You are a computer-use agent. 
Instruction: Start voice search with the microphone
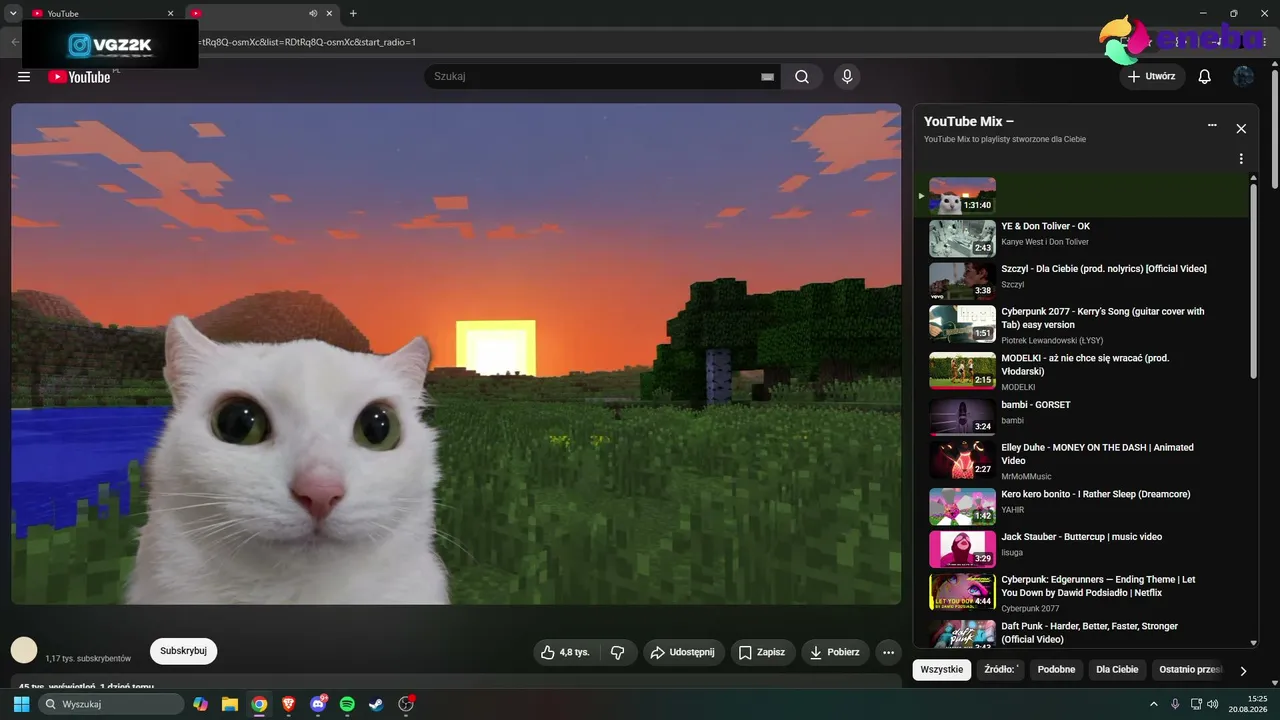click(x=847, y=77)
